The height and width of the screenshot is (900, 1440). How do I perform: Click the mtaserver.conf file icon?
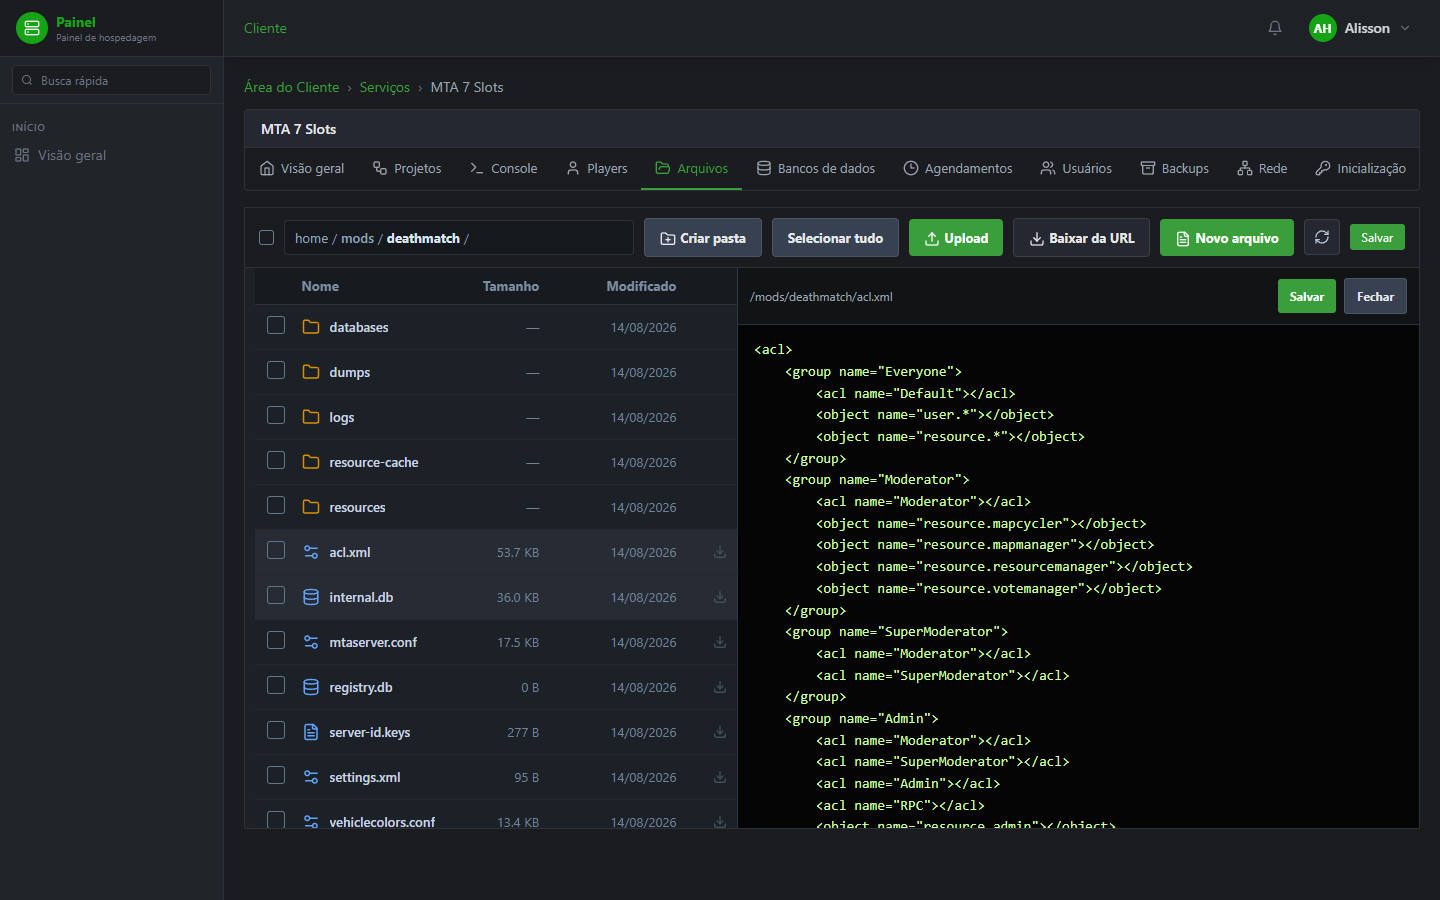(311, 642)
